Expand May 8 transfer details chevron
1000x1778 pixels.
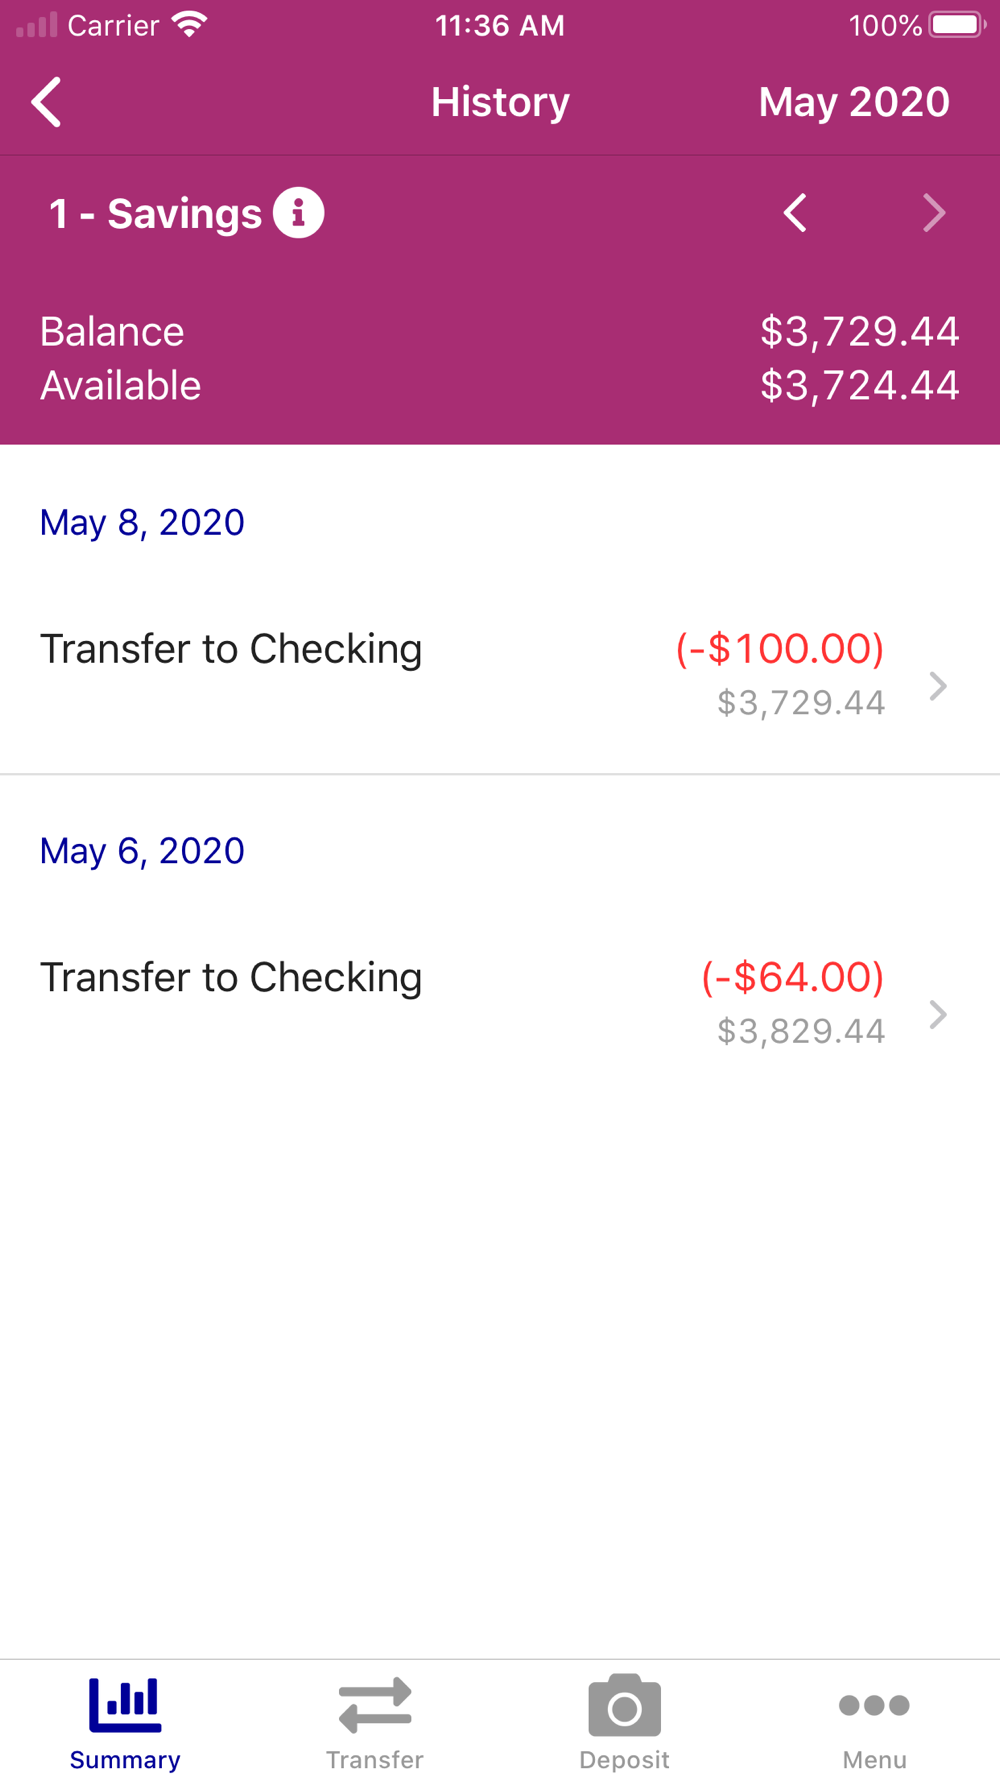pos(937,686)
